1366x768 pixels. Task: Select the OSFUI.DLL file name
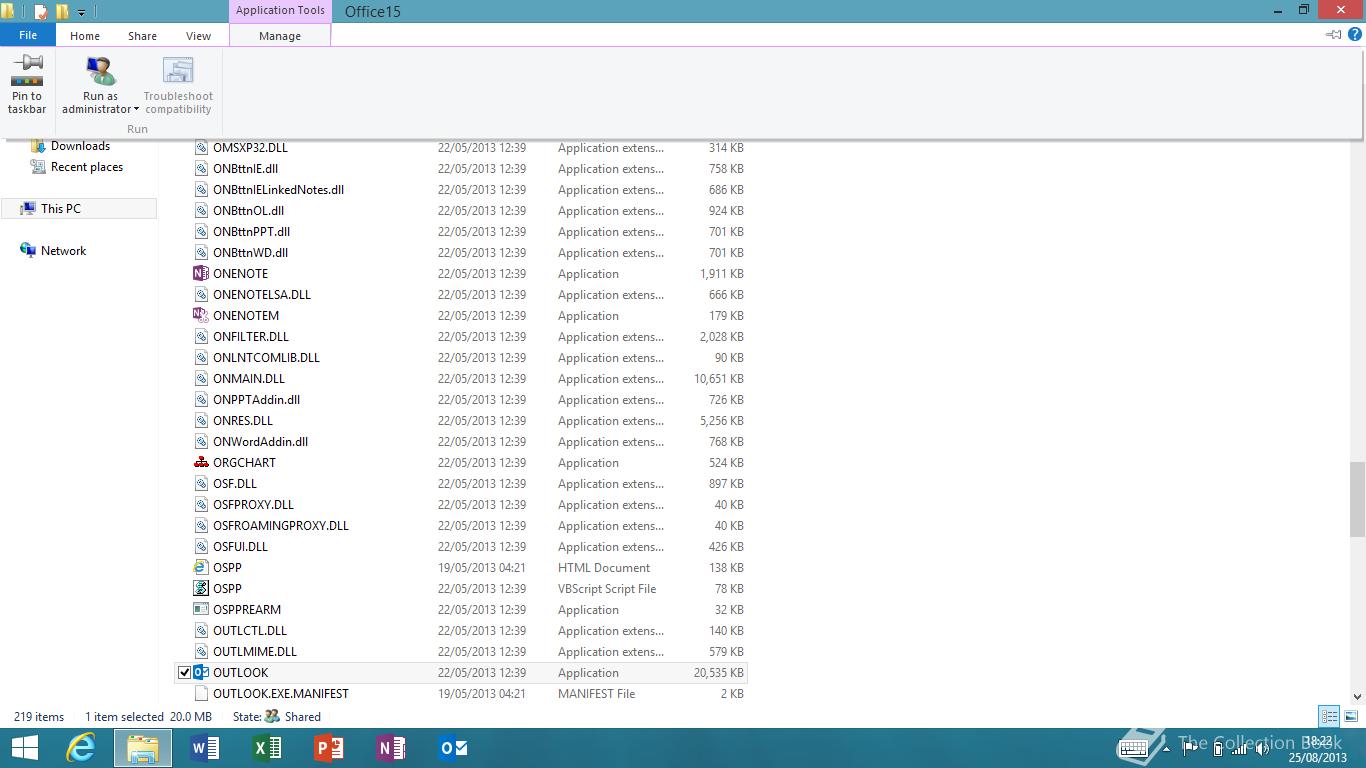click(240, 546)
